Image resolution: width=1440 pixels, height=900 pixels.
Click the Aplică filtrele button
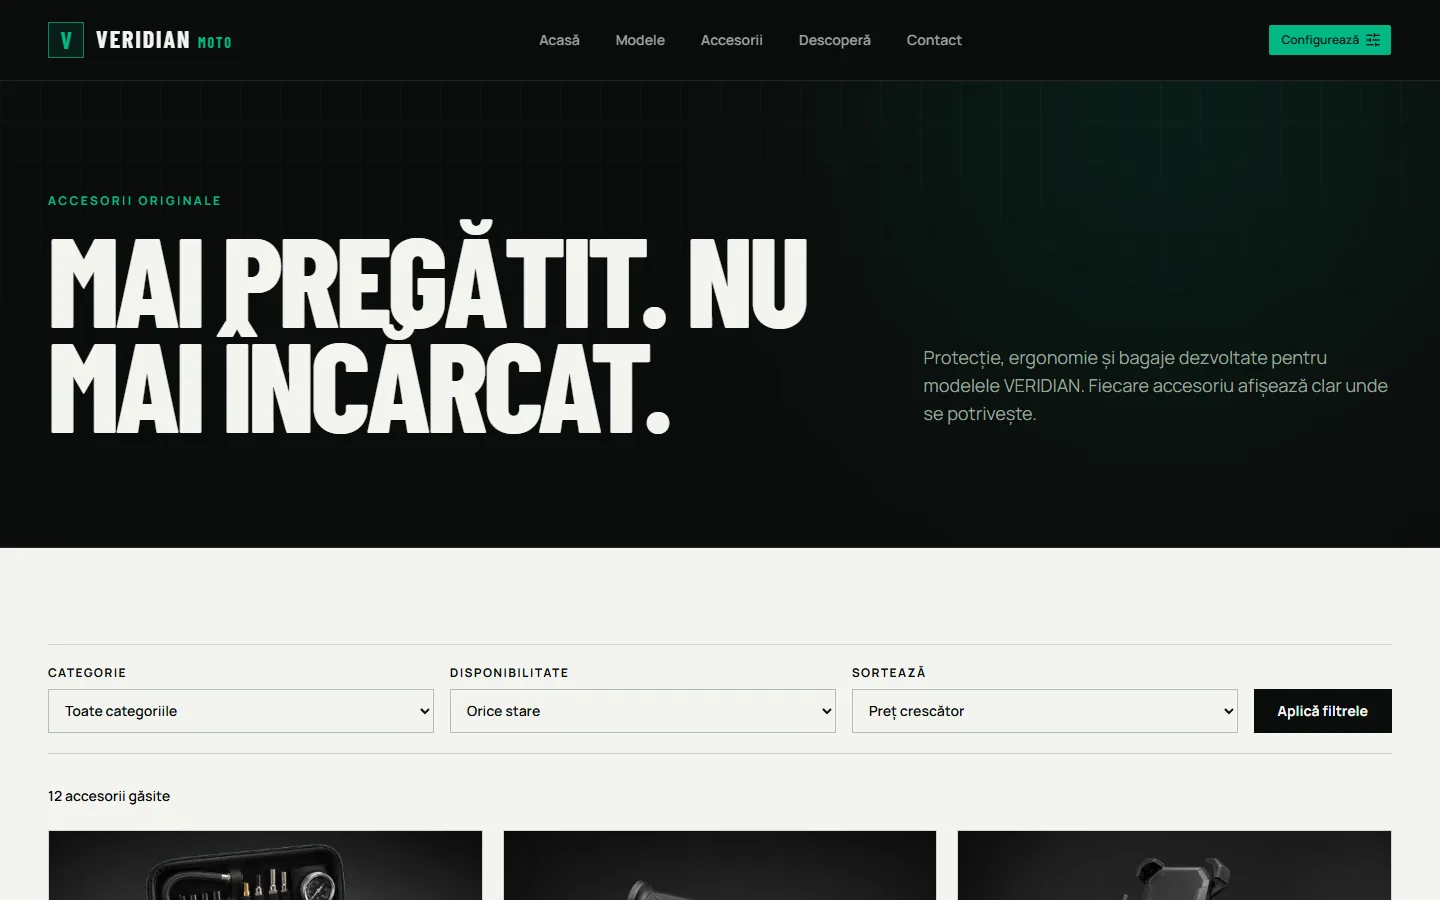[1322, 711]
